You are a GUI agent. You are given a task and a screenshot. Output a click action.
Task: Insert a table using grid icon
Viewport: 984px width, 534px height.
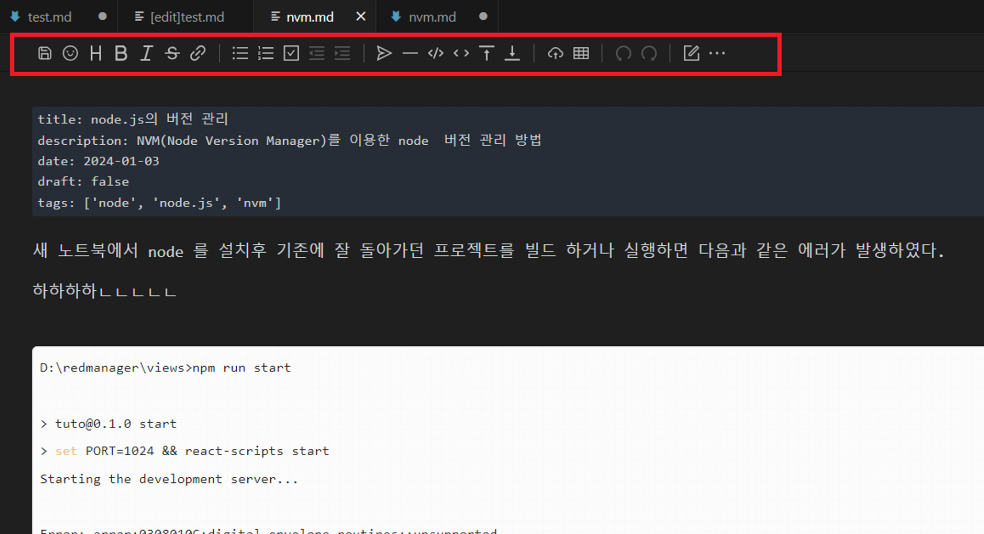tap(581, 54)
